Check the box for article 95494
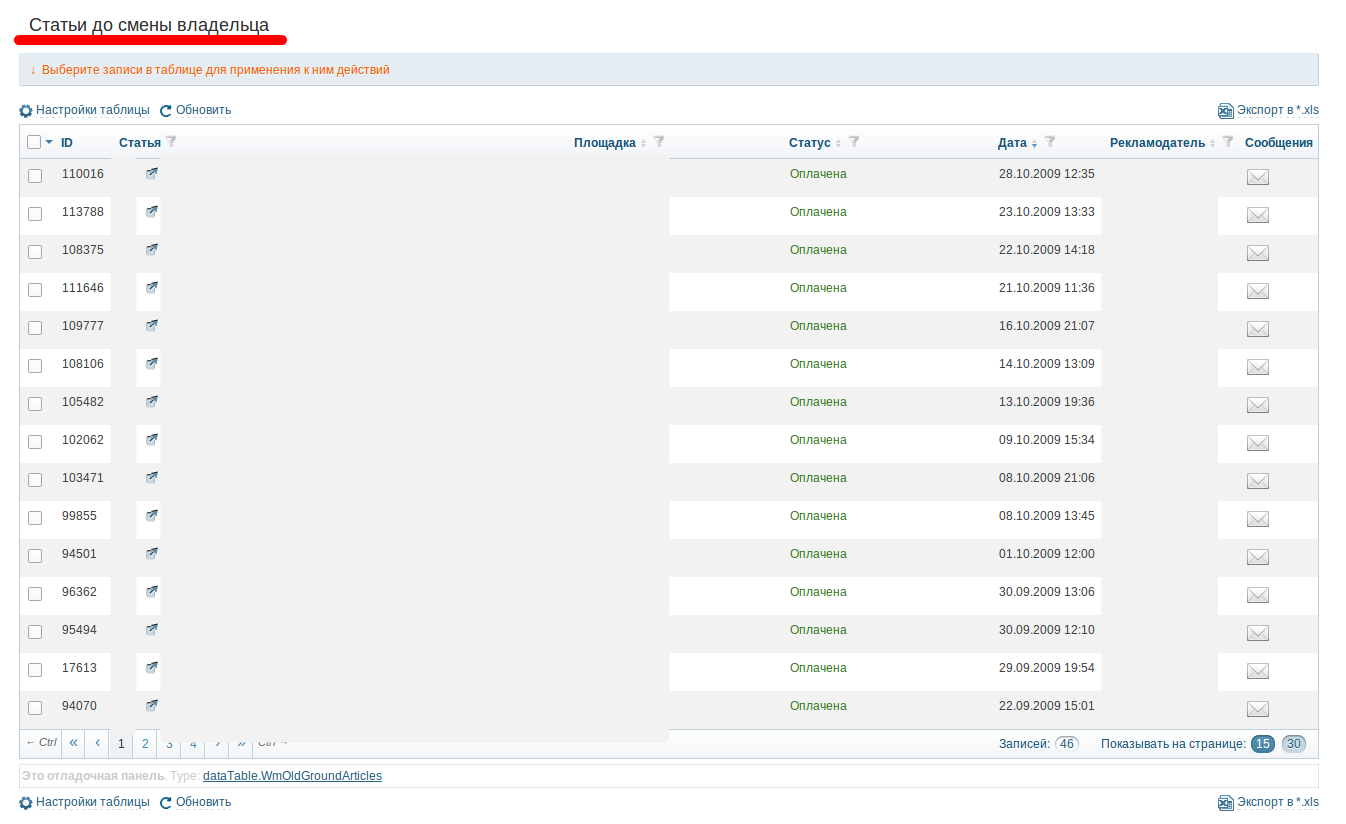Viewport: 1346px width, 824px height. (x=35, y=632)
